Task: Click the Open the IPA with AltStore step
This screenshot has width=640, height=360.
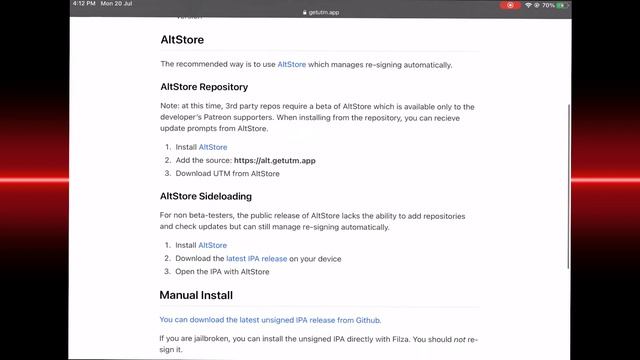Action: pyautogui.click(x=222, y=272)
